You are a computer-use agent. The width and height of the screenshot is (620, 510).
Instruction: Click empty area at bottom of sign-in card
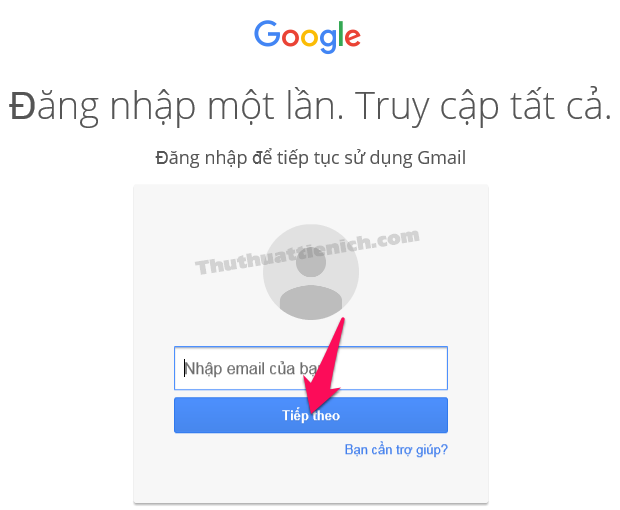tap(311, 482)
